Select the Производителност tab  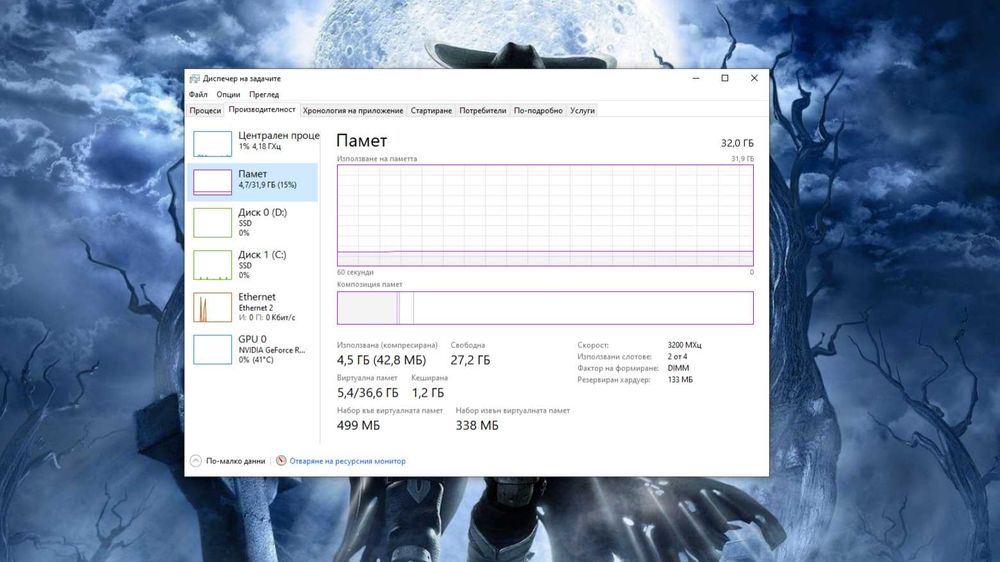pos(261,110)
